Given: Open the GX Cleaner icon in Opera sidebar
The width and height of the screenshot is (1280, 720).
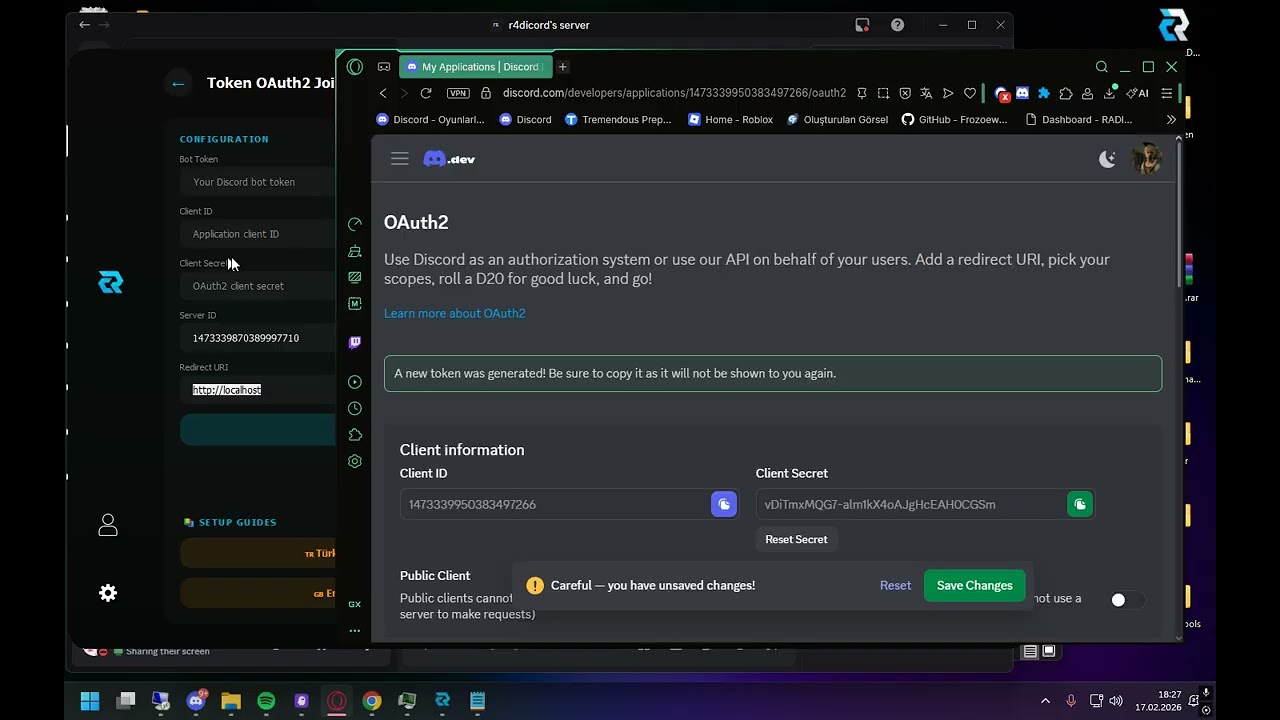Looking at the screenshot, I should 355,251.
